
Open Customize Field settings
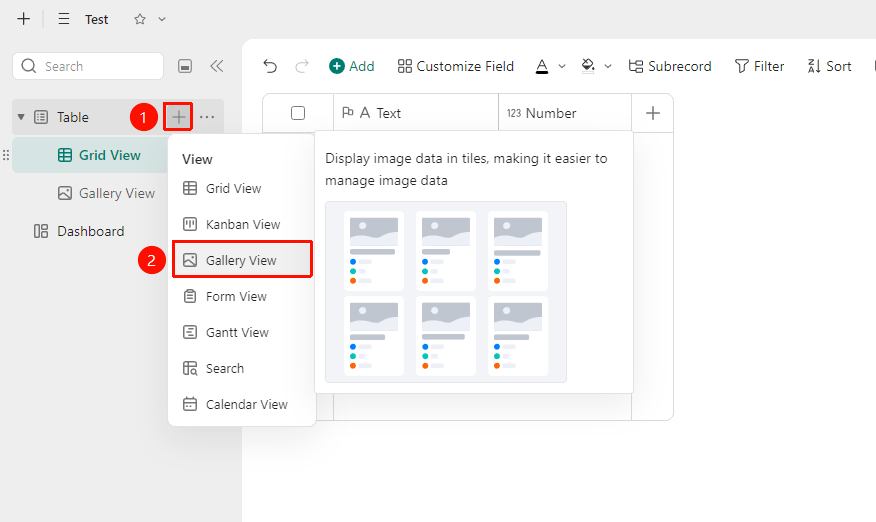[x=455, y=66]
